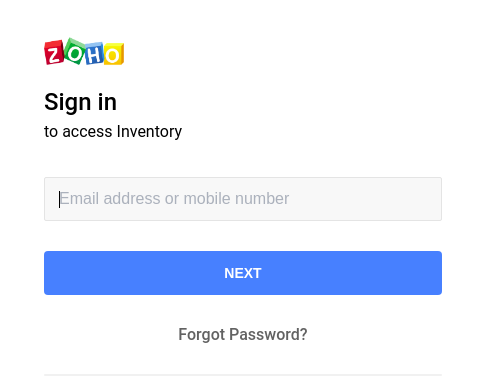Place cursor in the email placeholder text
Image resolution: width=487 pixels, height=378 pixels.
click(174, 199)
